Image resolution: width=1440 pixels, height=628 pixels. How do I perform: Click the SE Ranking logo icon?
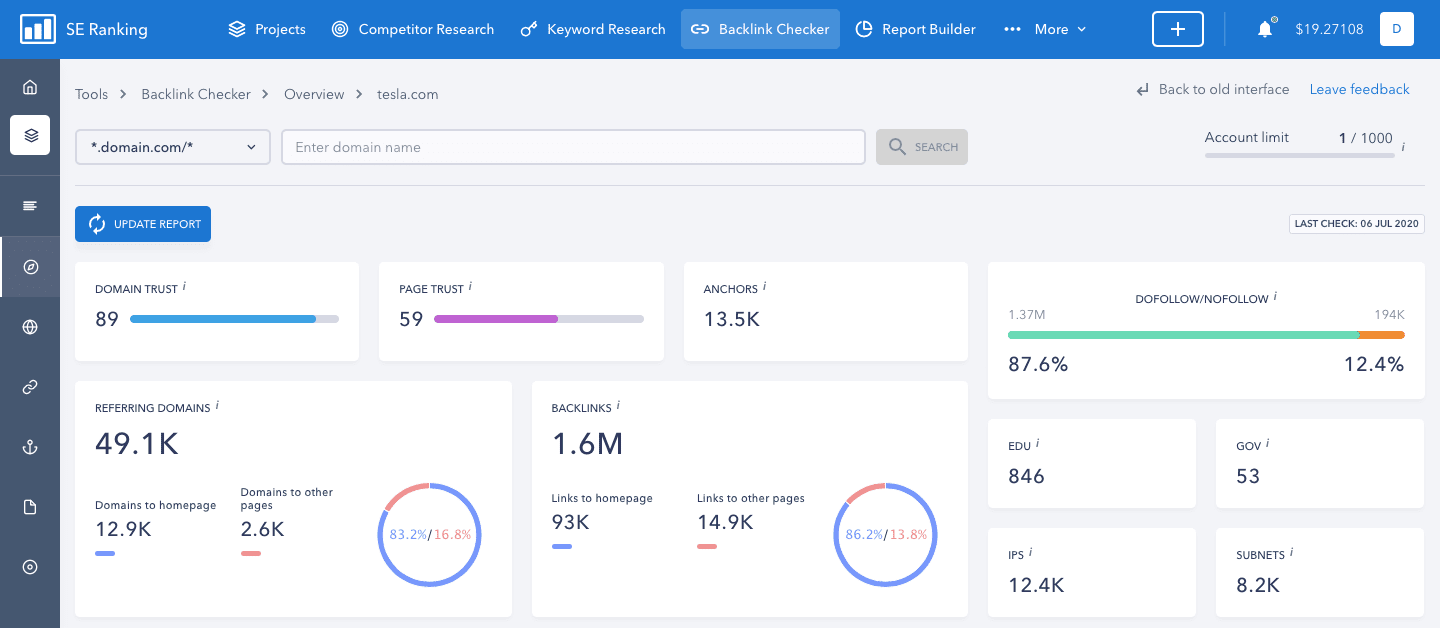click(38, 29)
